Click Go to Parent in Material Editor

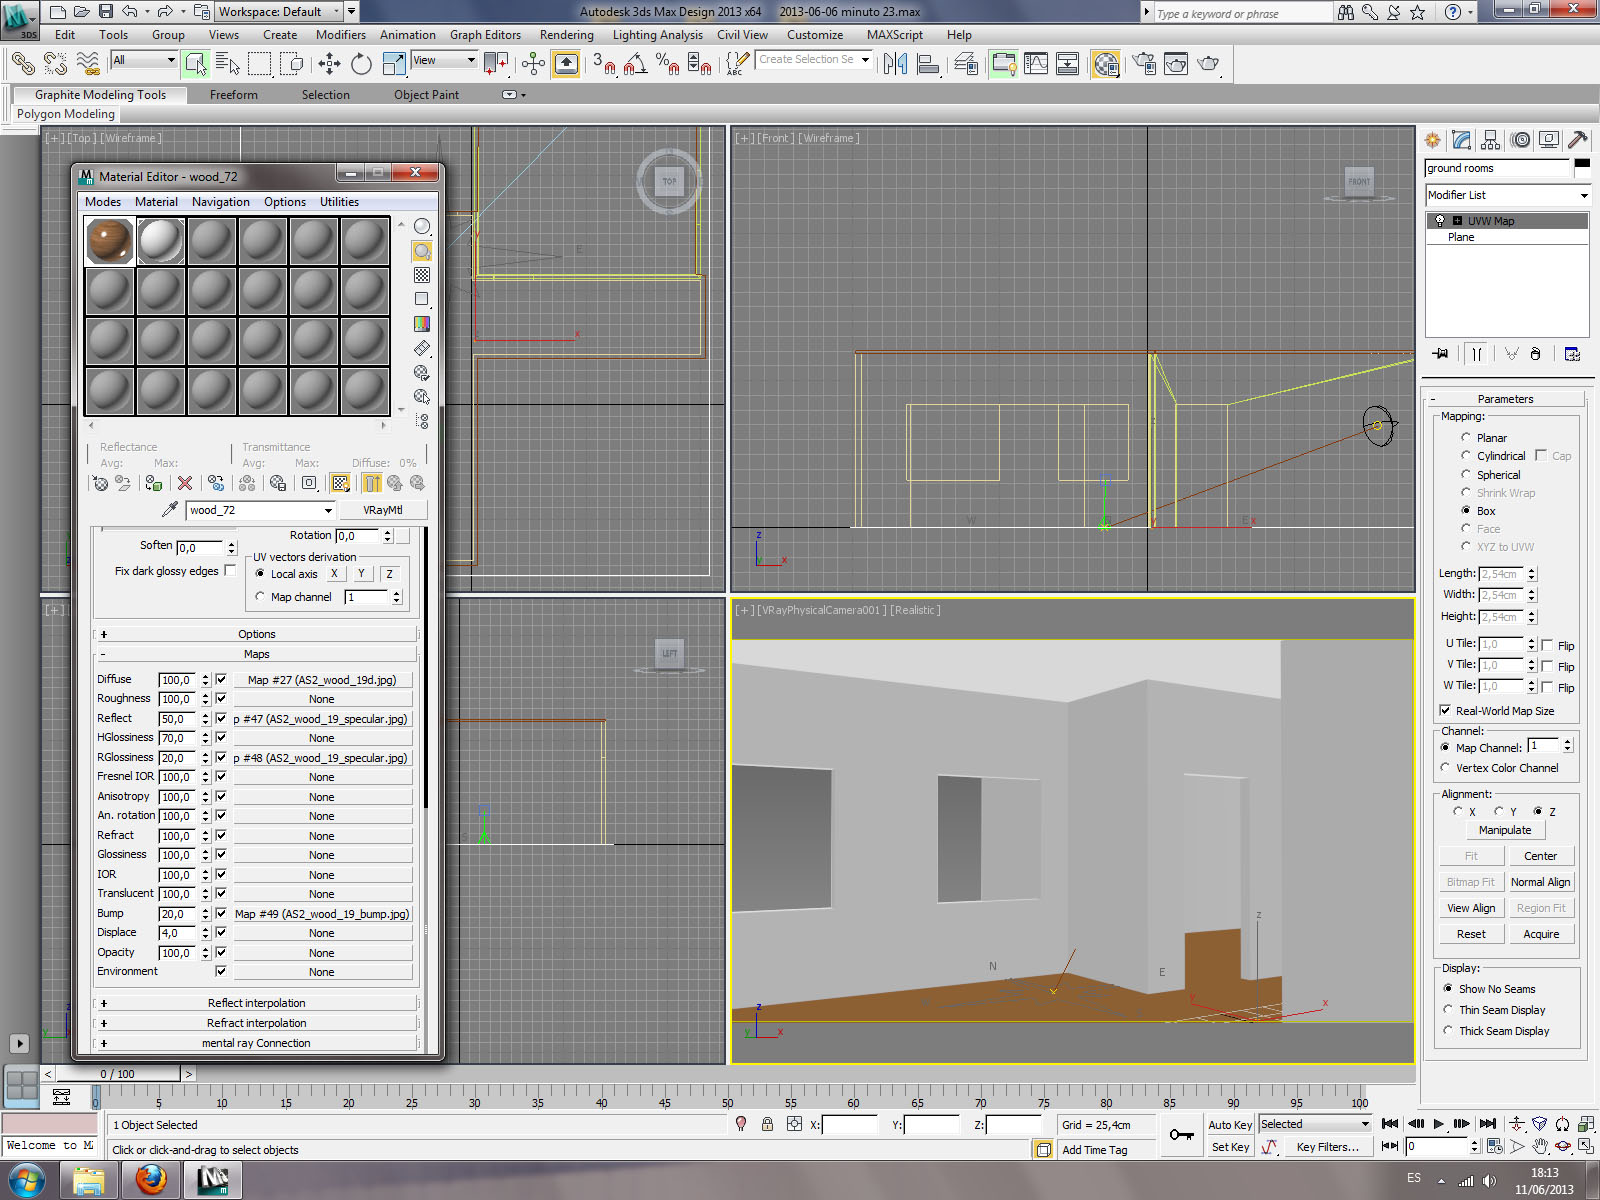point(395,484)
